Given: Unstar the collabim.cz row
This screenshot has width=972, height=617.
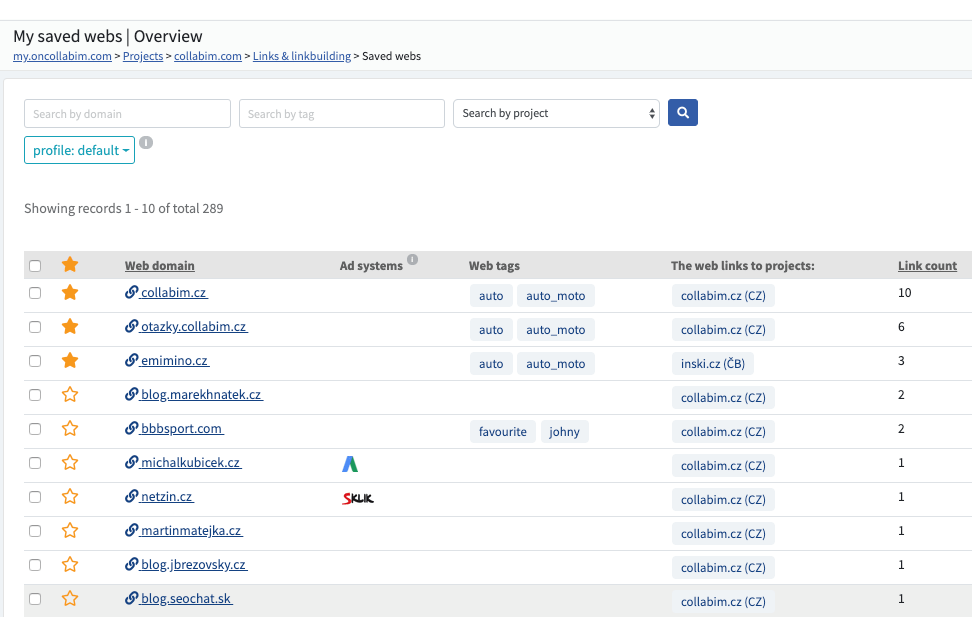Looking at the screenshot, I should [x=70, y=292].
